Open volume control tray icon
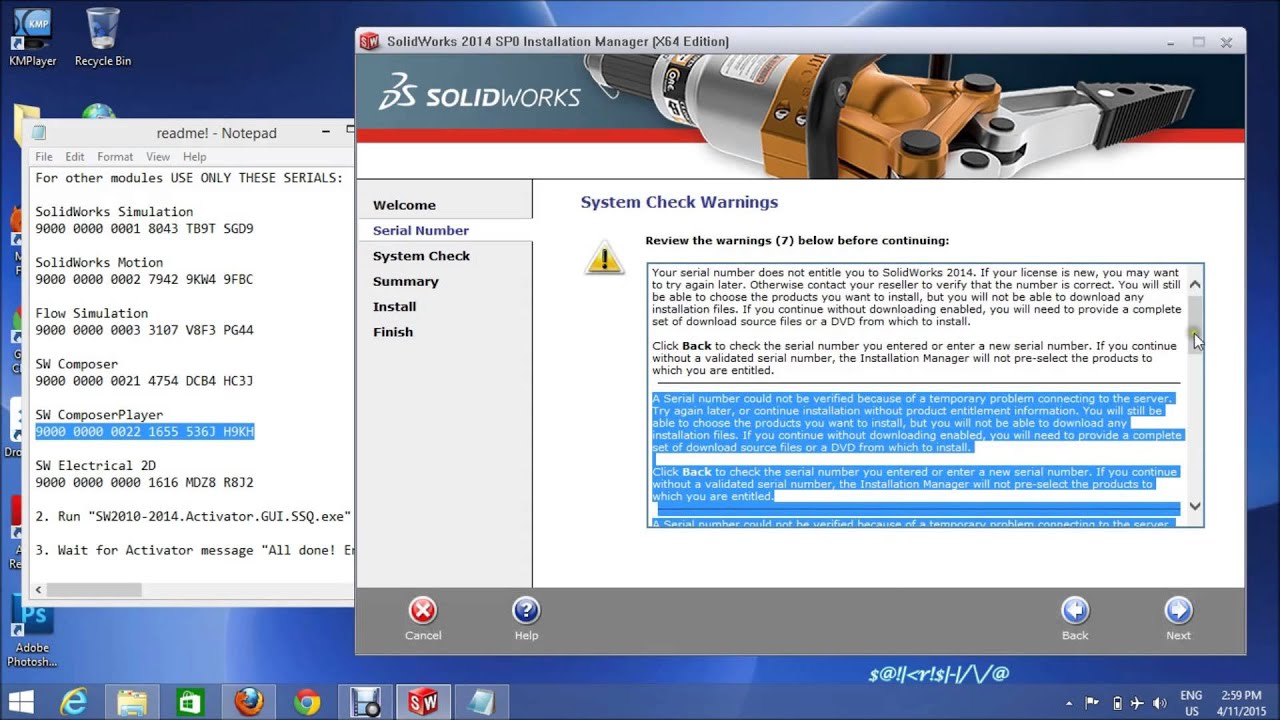This screenshot has width=1280, height=720. pos(1160,703)
